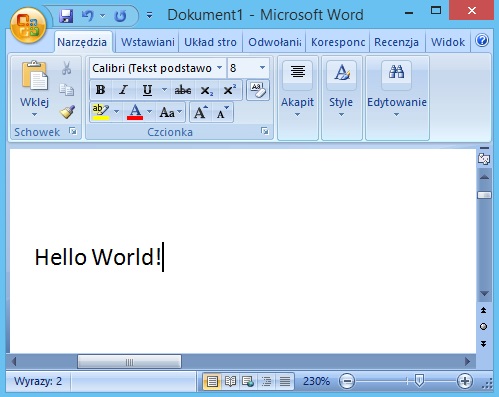Copy selection with the copy icon
The width and height of the screenshot is (499, 397).
66,90
